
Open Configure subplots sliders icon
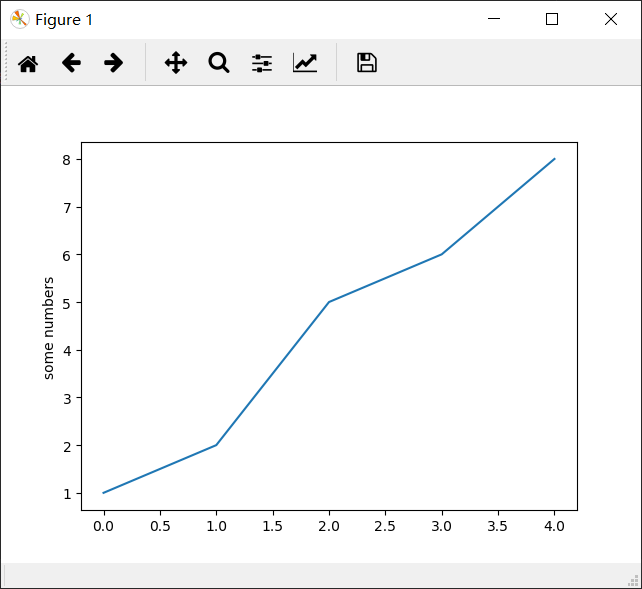262,63
